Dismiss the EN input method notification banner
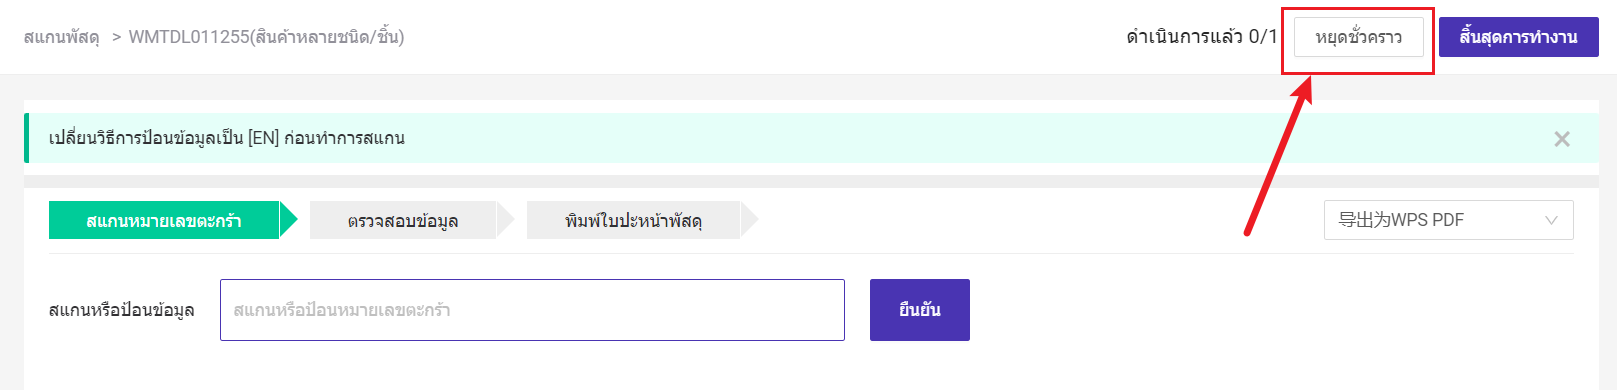Viewport: 1617px width, 390px height. coord(1561,139)
